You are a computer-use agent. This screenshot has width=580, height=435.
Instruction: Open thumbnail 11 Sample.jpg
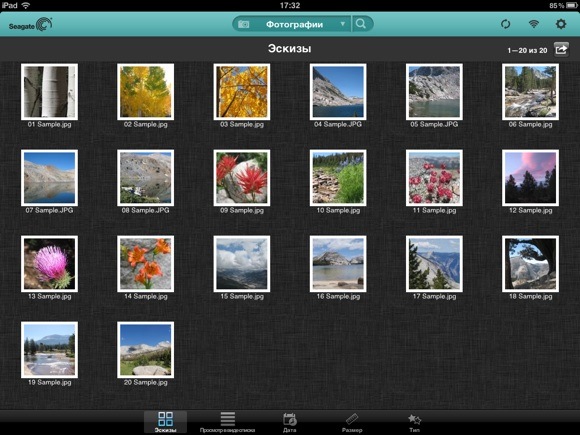point(434,178)
